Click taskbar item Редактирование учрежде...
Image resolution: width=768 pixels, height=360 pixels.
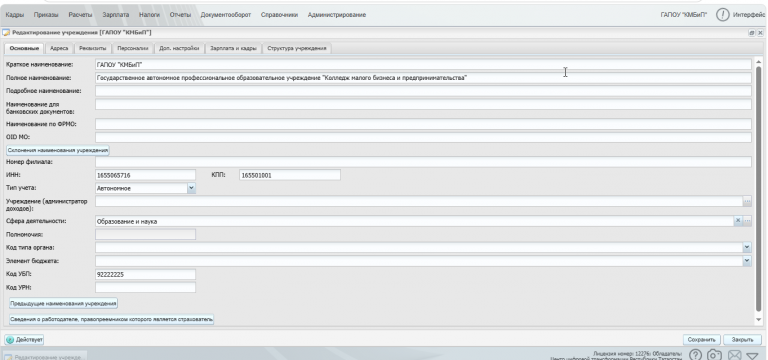tap(45, 357)
